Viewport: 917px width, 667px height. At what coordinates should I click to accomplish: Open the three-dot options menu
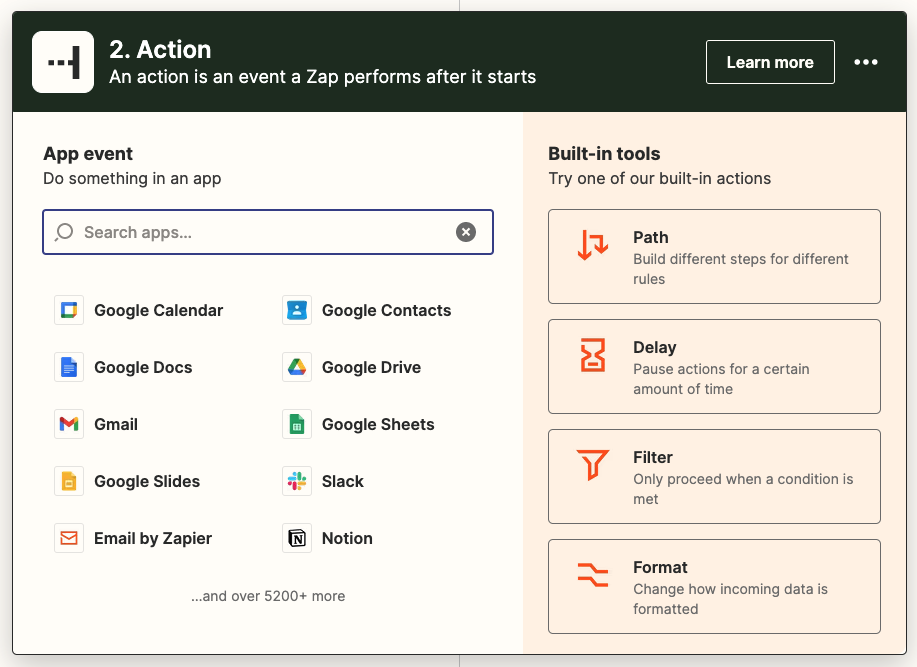click(x=865, y=62)
